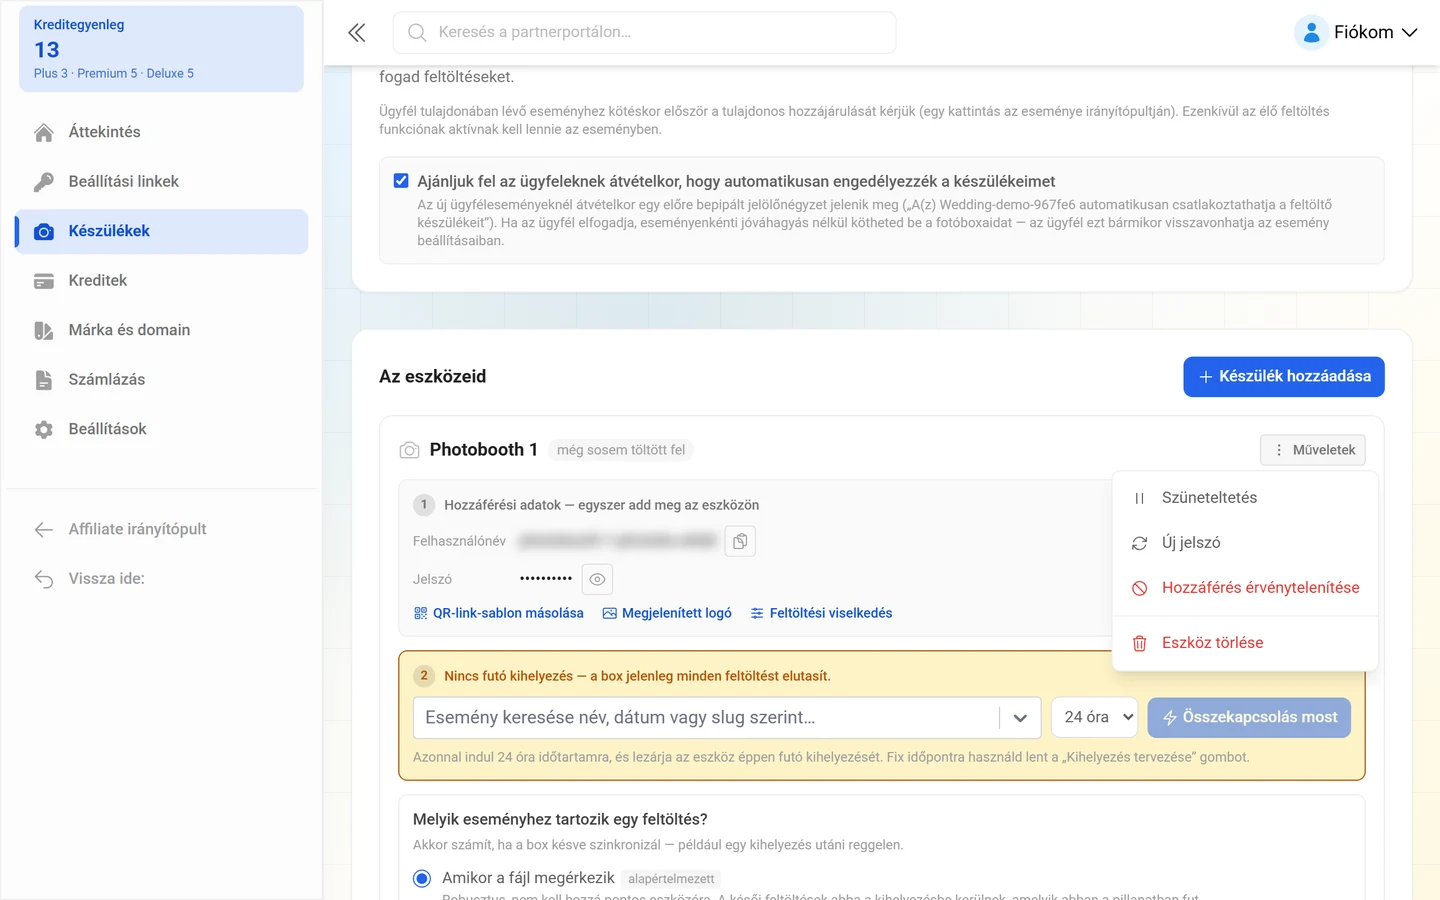Click the Beállítási linkek key icon
Viewport: 1440px width, 900px height.
[x=44, y=182]
